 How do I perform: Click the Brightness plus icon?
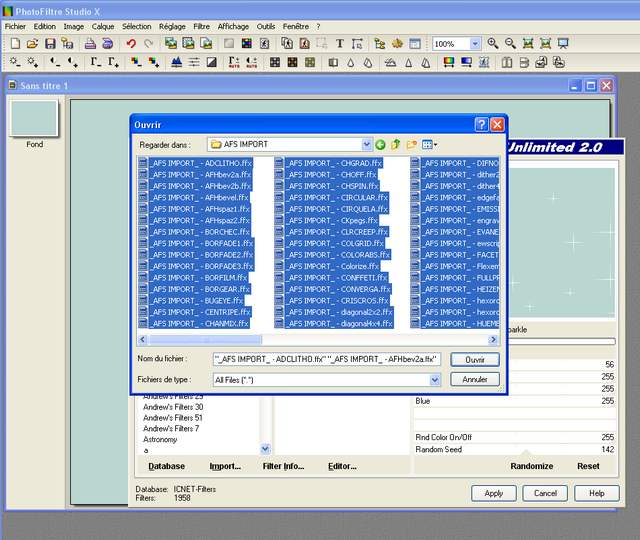point(33,62)
